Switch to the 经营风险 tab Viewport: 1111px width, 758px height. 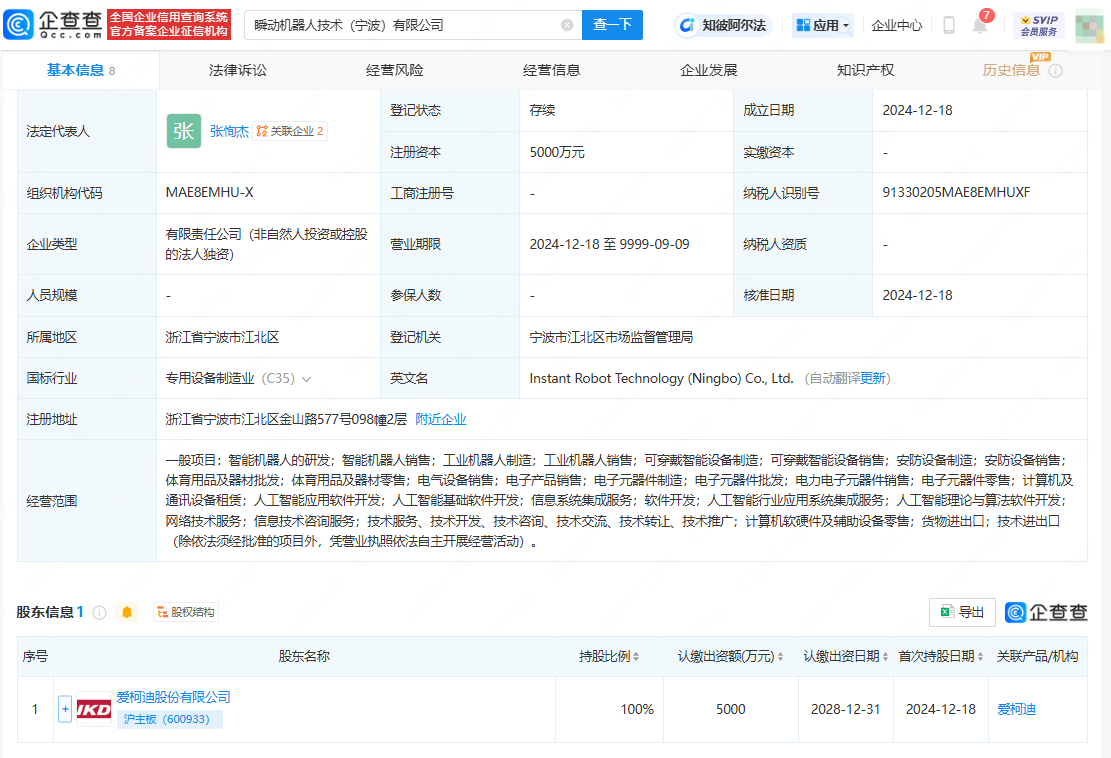click(395, 70)
